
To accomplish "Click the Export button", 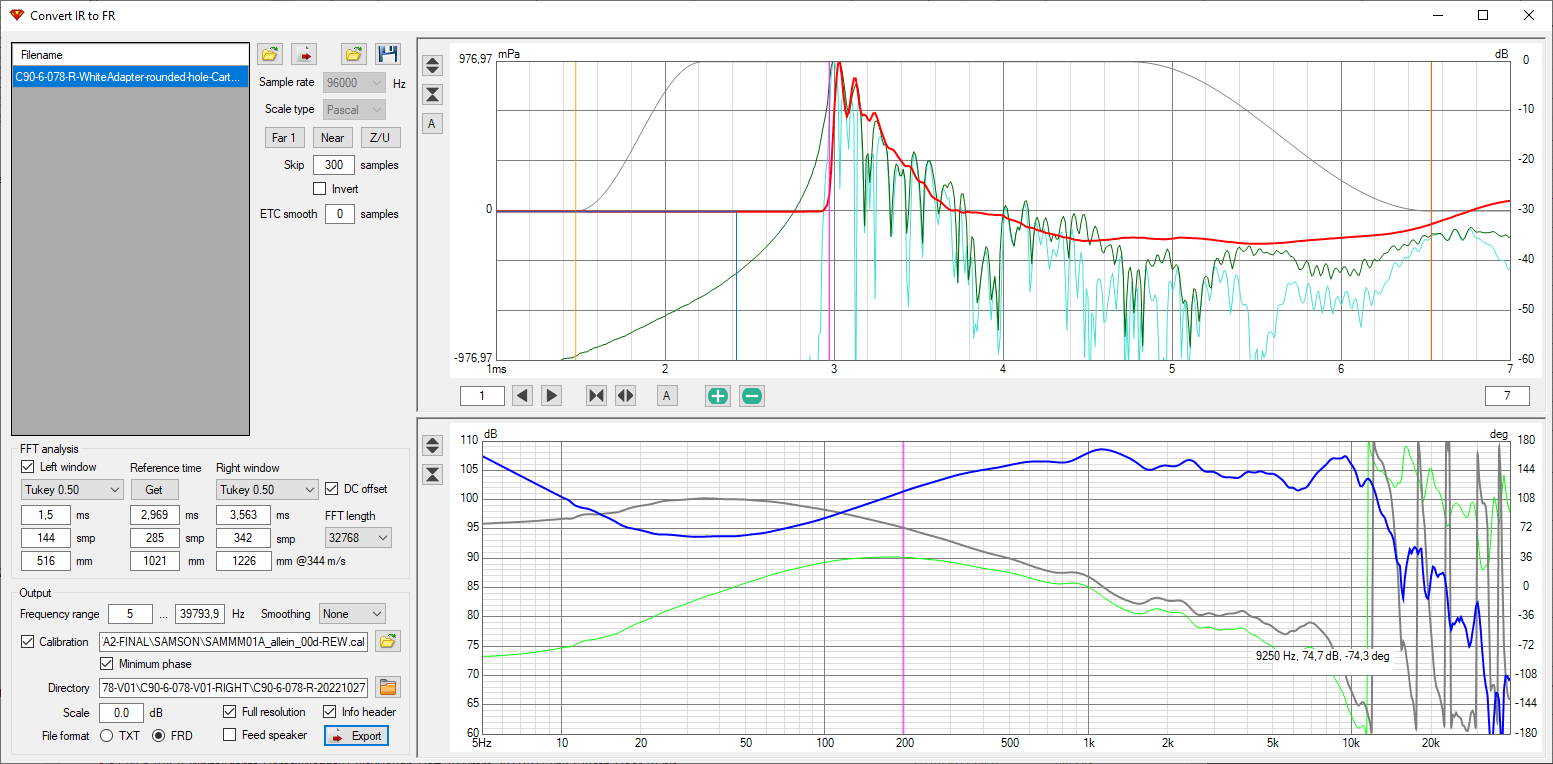I will pyautogui.click(x=356, y=736).
